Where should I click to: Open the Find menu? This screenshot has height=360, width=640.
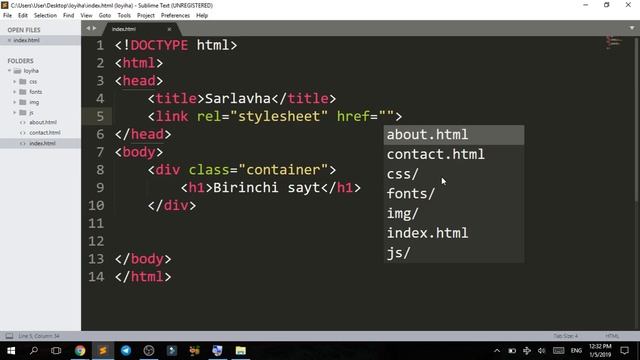pos(69,16)
